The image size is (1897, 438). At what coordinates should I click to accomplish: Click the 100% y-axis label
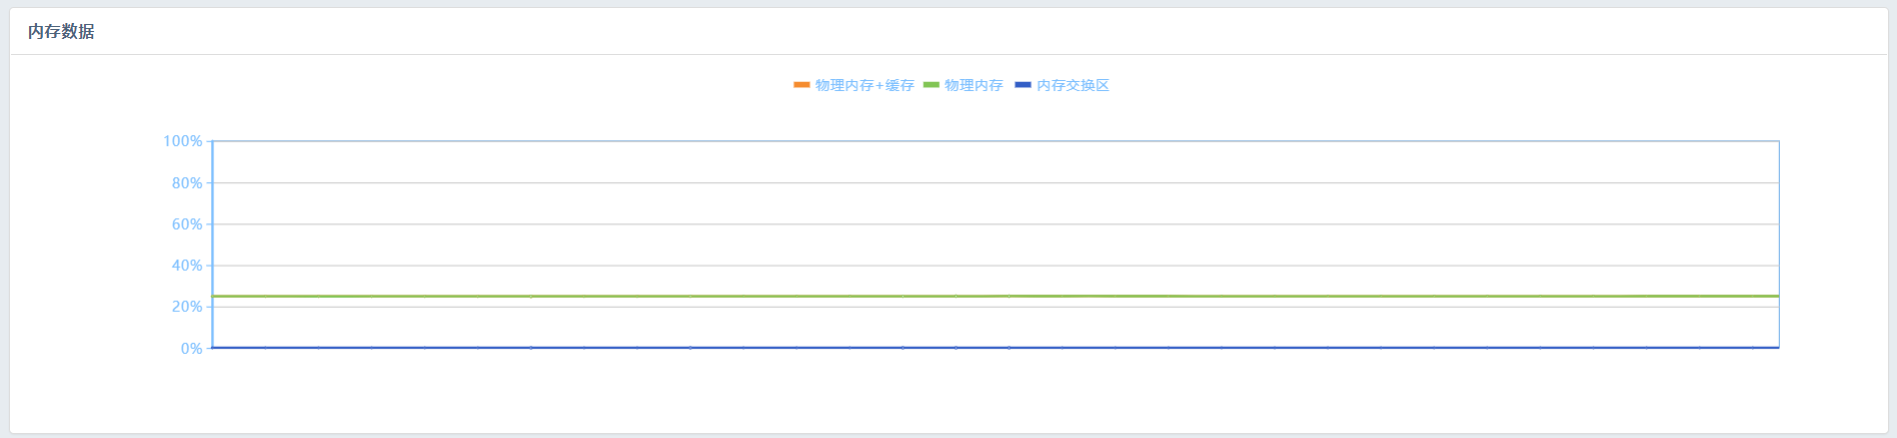coord(182,141)
